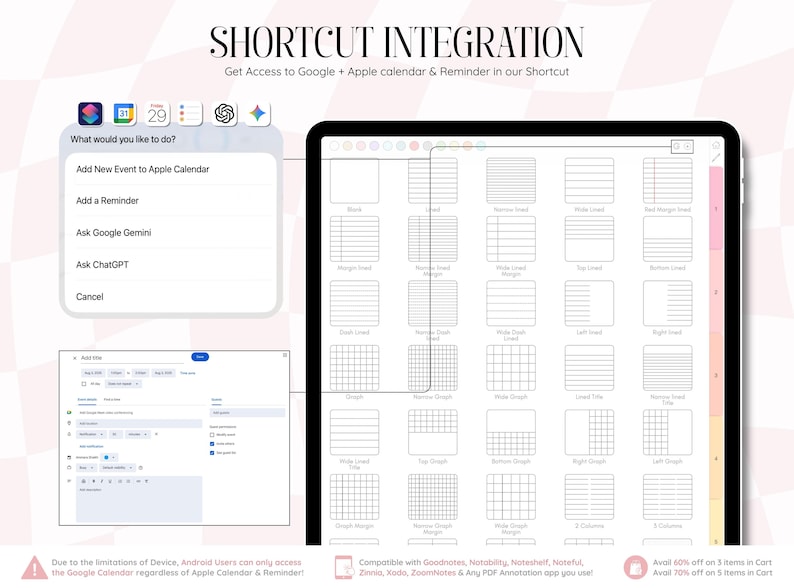Click the Add guests input field
The height and width of the screenshot is (588, 794).
click(248, 413)
